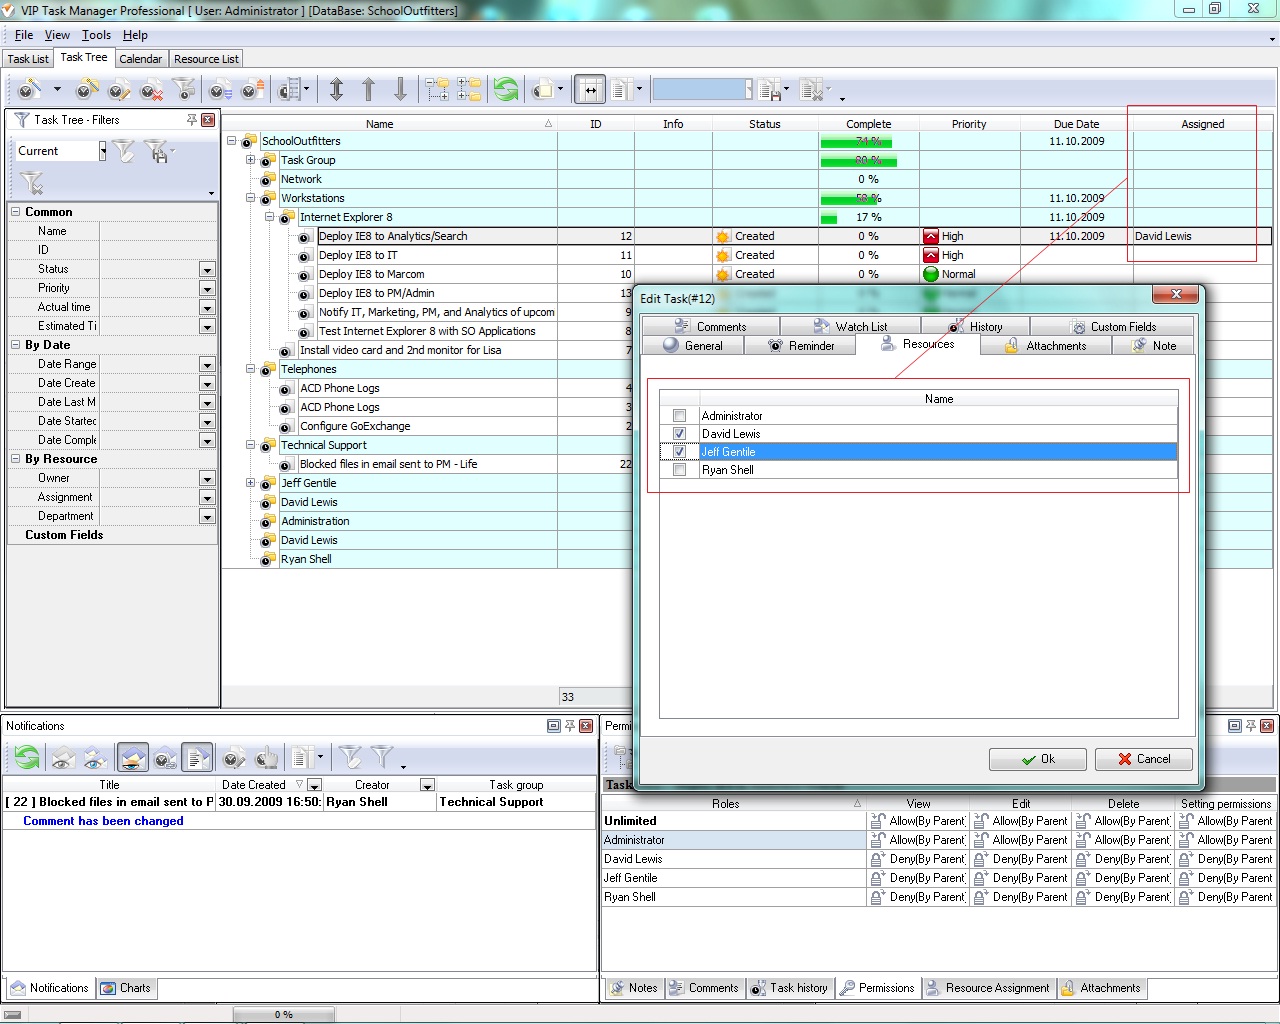Sort tasks by the Due Date column header
This screenshot has height=1024, width=1280.
(x=1076, y=124)
